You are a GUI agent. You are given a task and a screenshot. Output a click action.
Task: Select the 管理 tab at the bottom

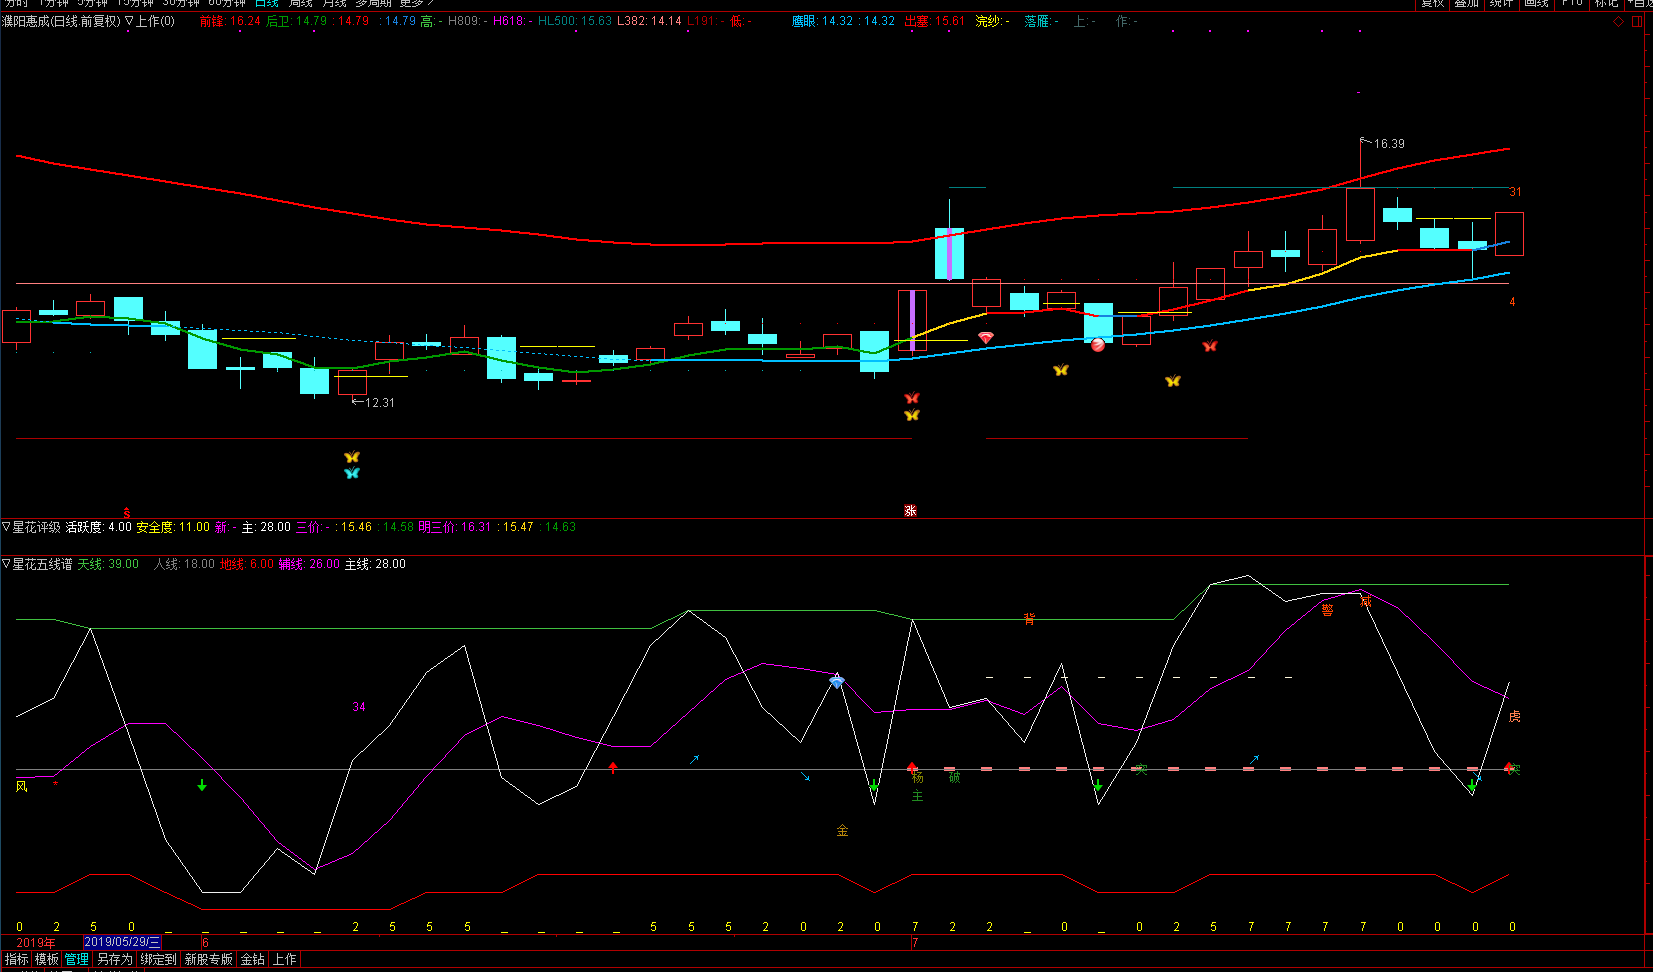tap(77, 959)
